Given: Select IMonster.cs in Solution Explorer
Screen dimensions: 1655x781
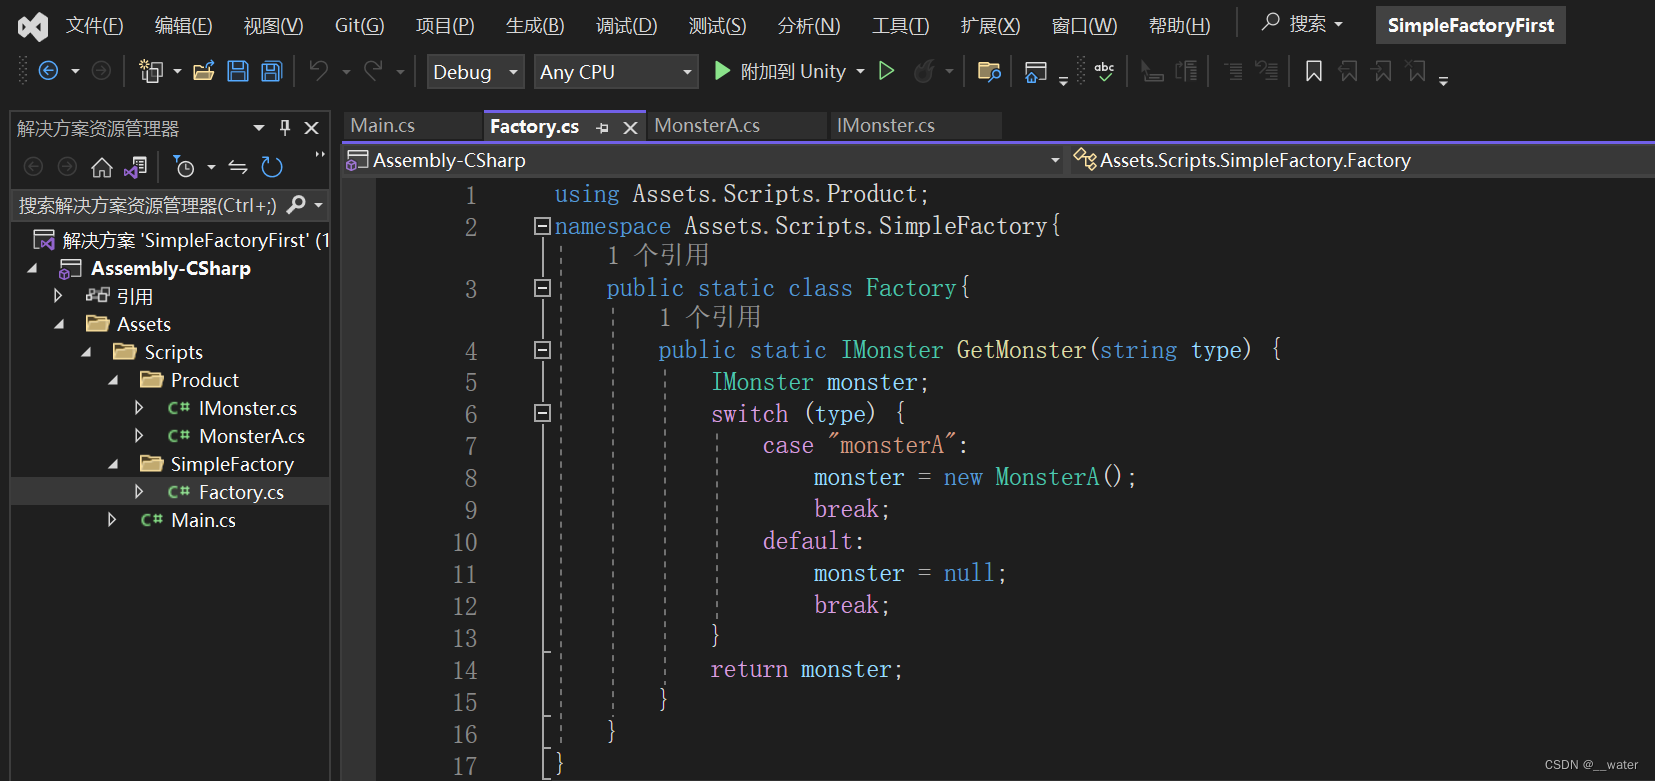Looking at the screenshot, I should click(x=247, y=408).
